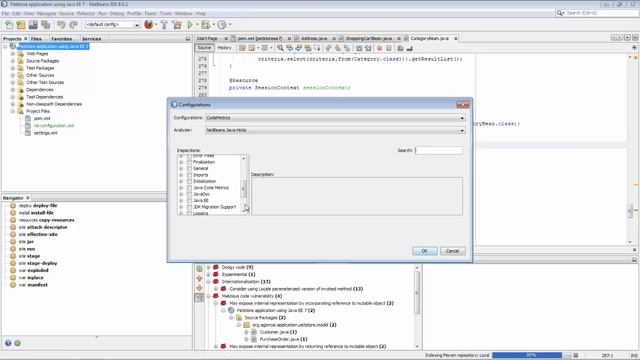Click the Shift Line Right editor icon
640x360 pixels.
[368, 48]
